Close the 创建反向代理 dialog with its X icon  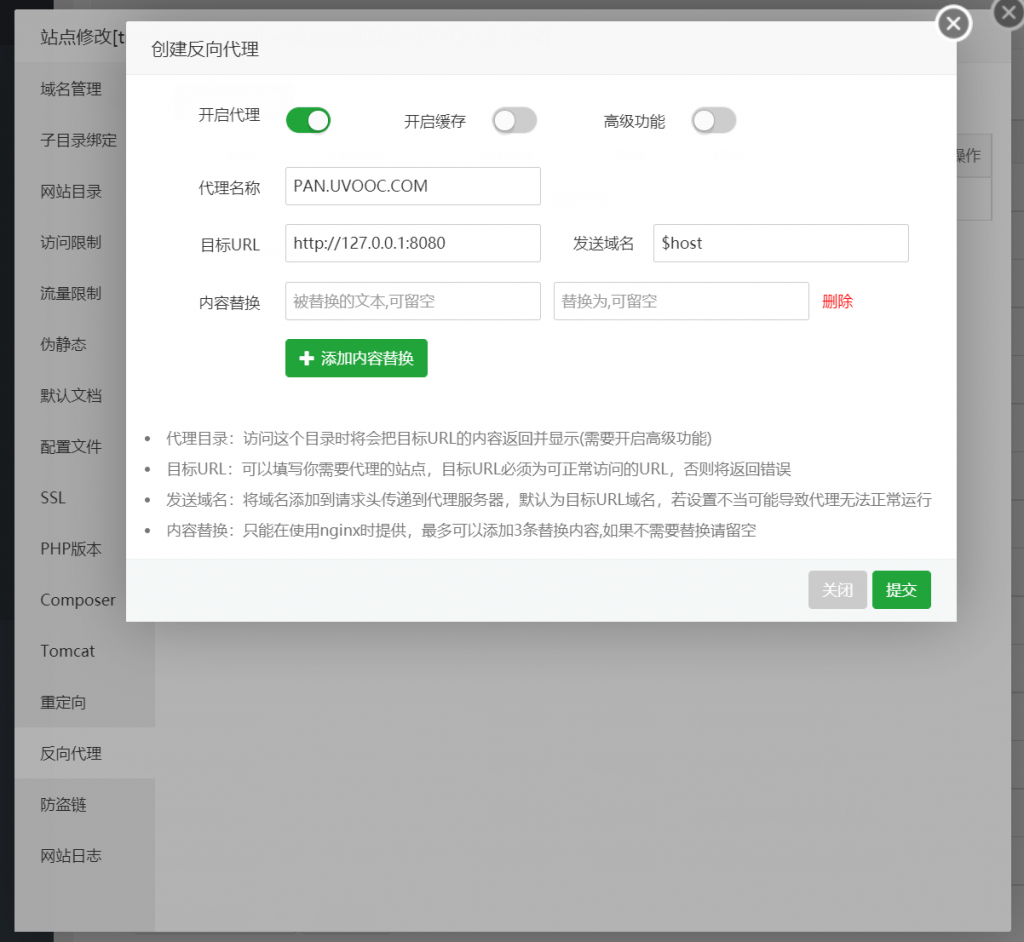click(x=952, y=23)
